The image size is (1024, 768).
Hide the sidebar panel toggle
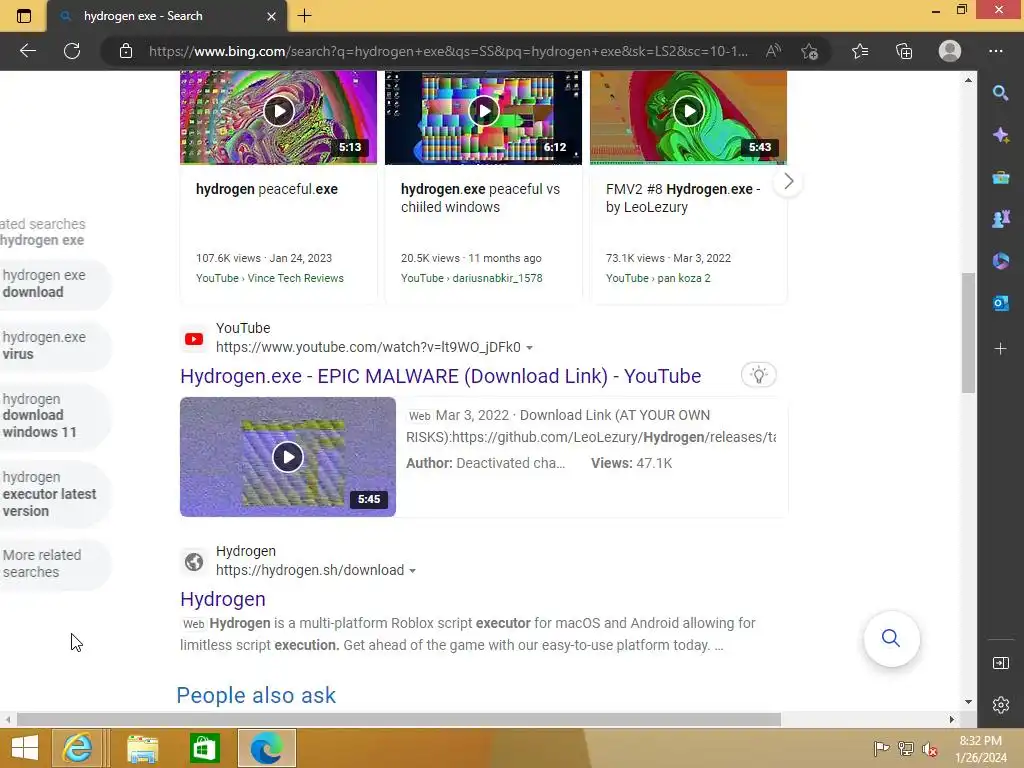(1000, 663)
